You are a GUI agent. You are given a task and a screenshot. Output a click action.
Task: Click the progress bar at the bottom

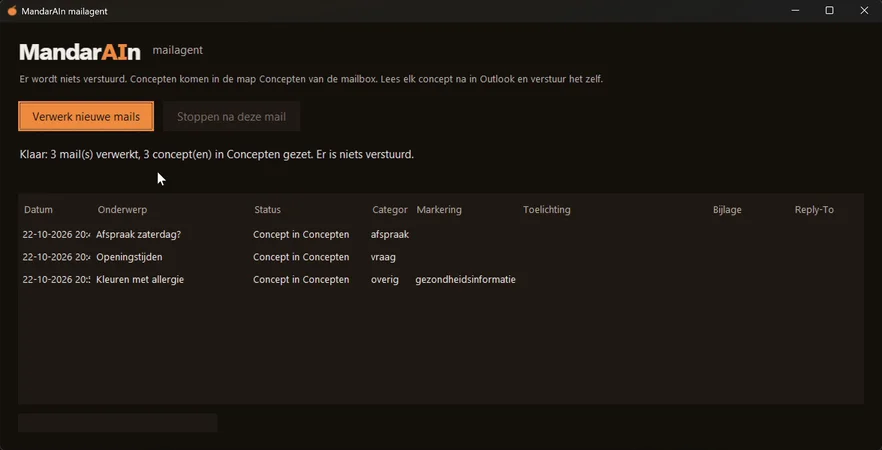[118, 423]
